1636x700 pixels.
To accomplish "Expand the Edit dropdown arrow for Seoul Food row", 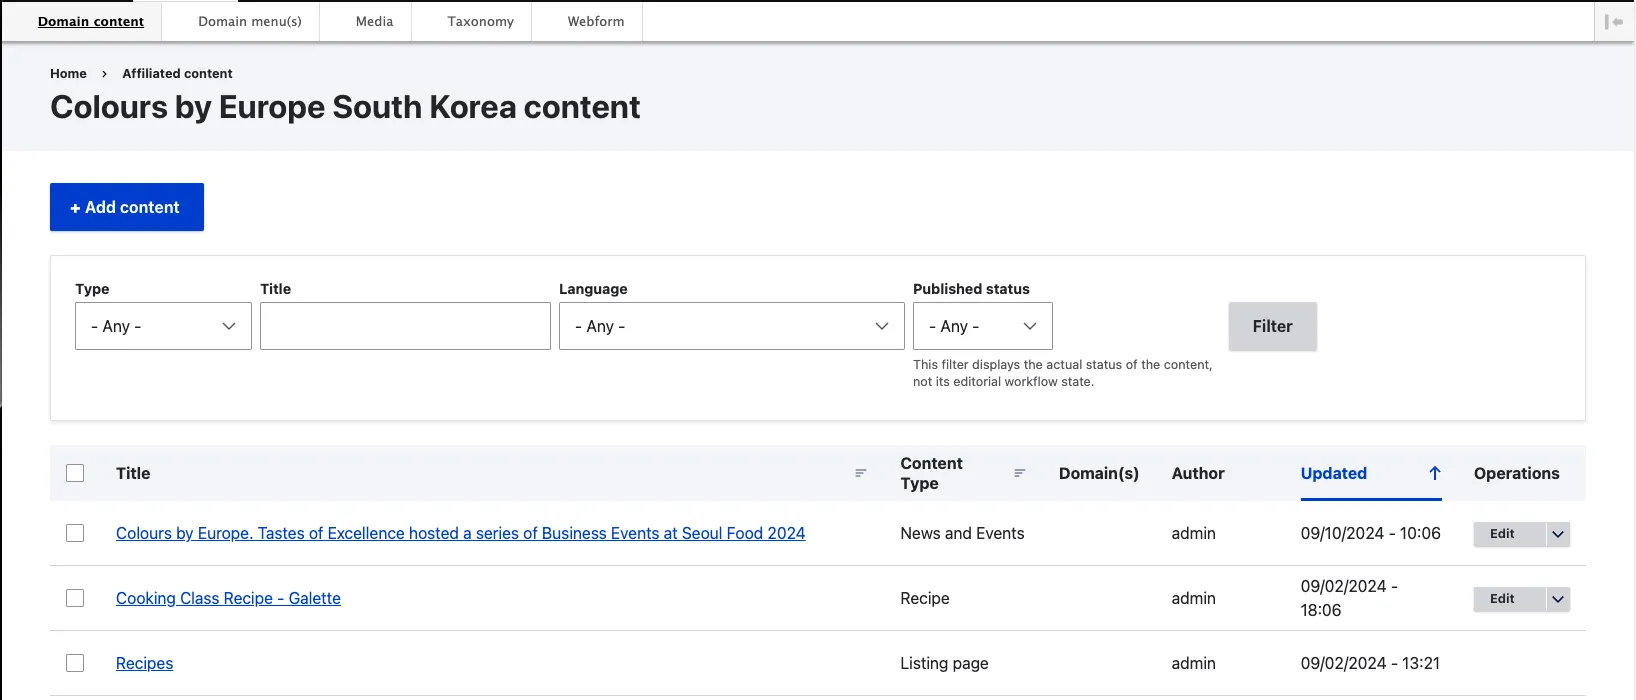I will coord(1557,534).
